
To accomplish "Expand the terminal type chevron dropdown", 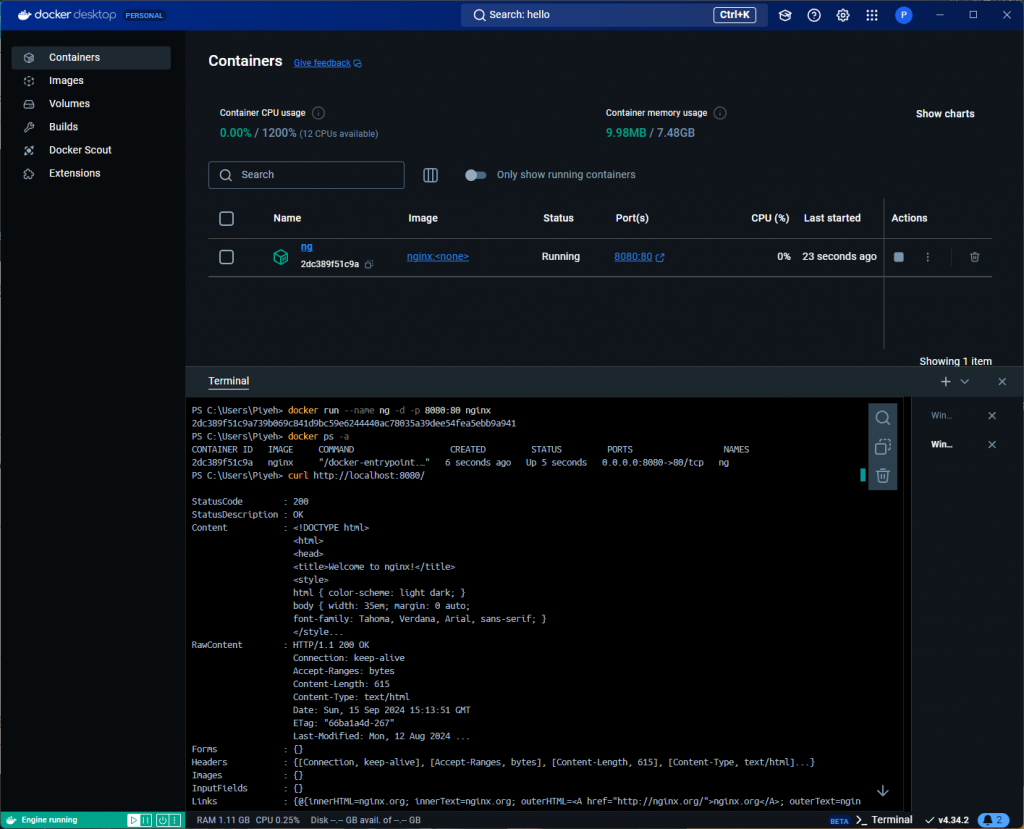I will [965, 382].
